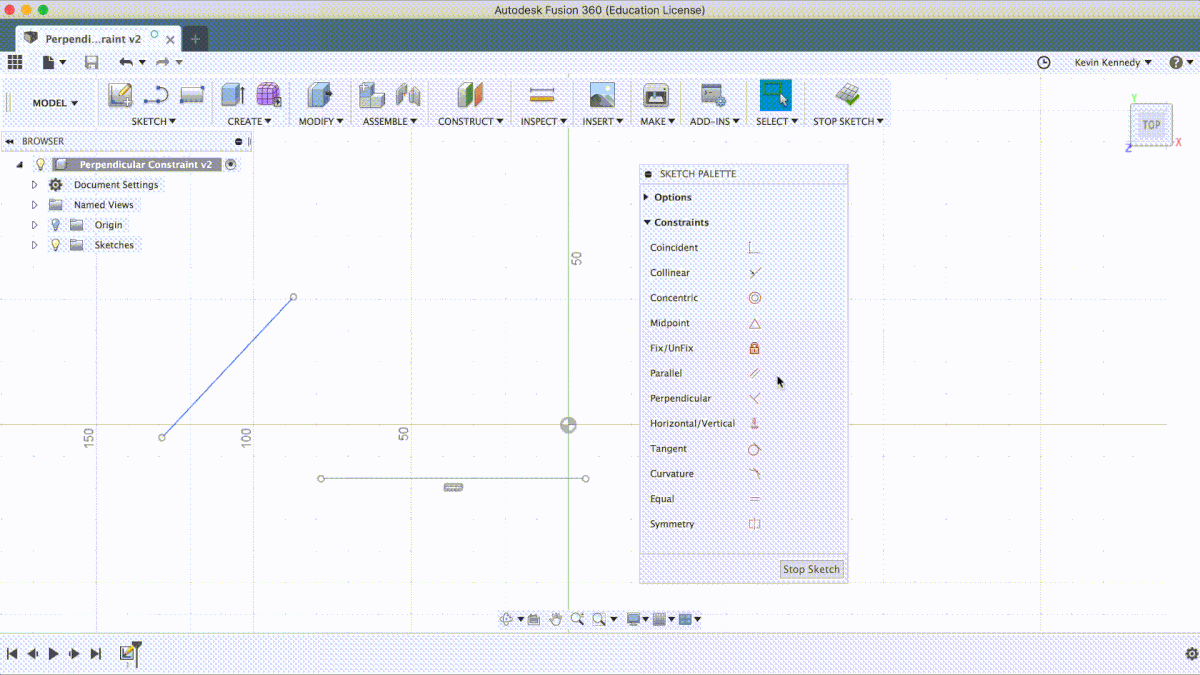Open the SKETCH menu
1200x675 pixels.
(154, 122)
